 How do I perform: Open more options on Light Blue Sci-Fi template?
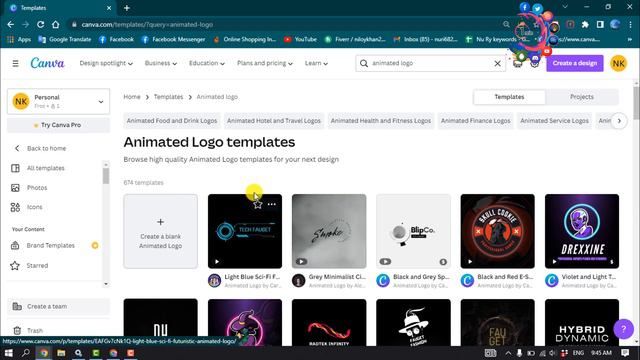pos(271,204)
